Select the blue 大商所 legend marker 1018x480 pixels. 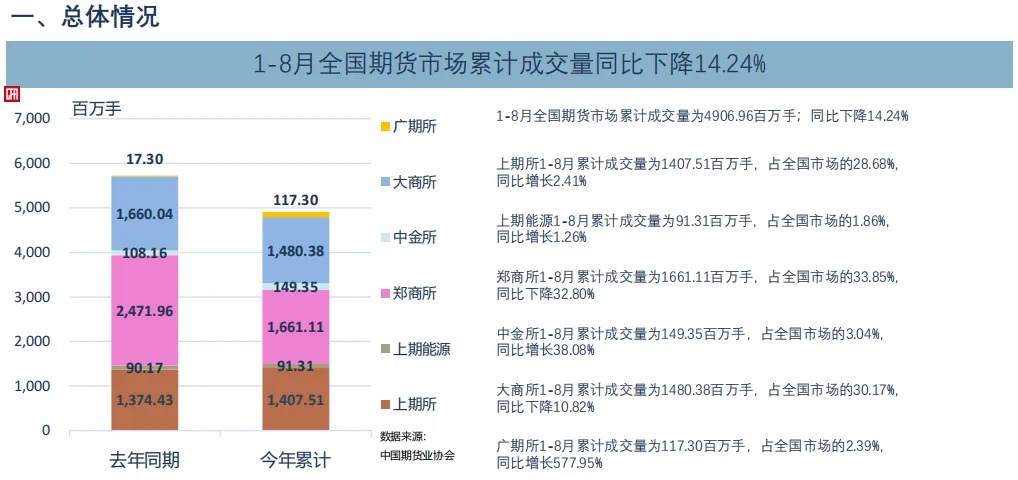pyautogui.click(x=385, y=183)
